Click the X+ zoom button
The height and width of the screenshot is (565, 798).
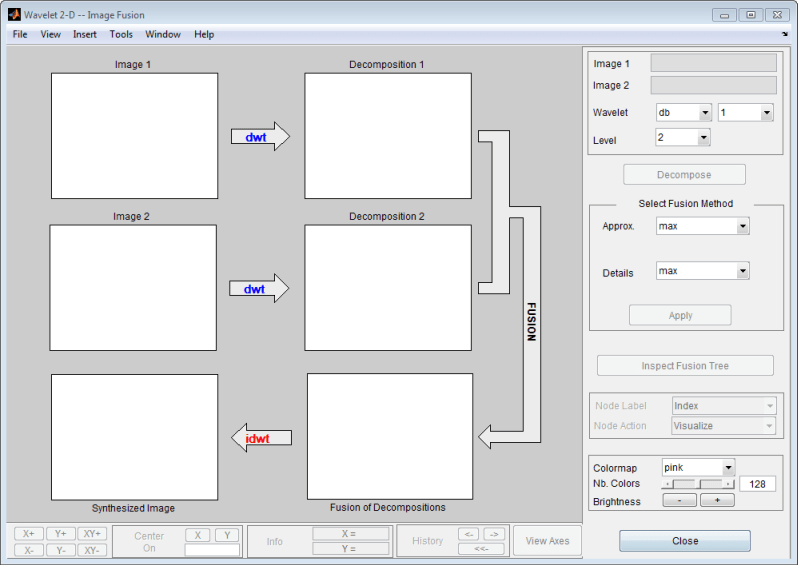(x=28, y=533)
